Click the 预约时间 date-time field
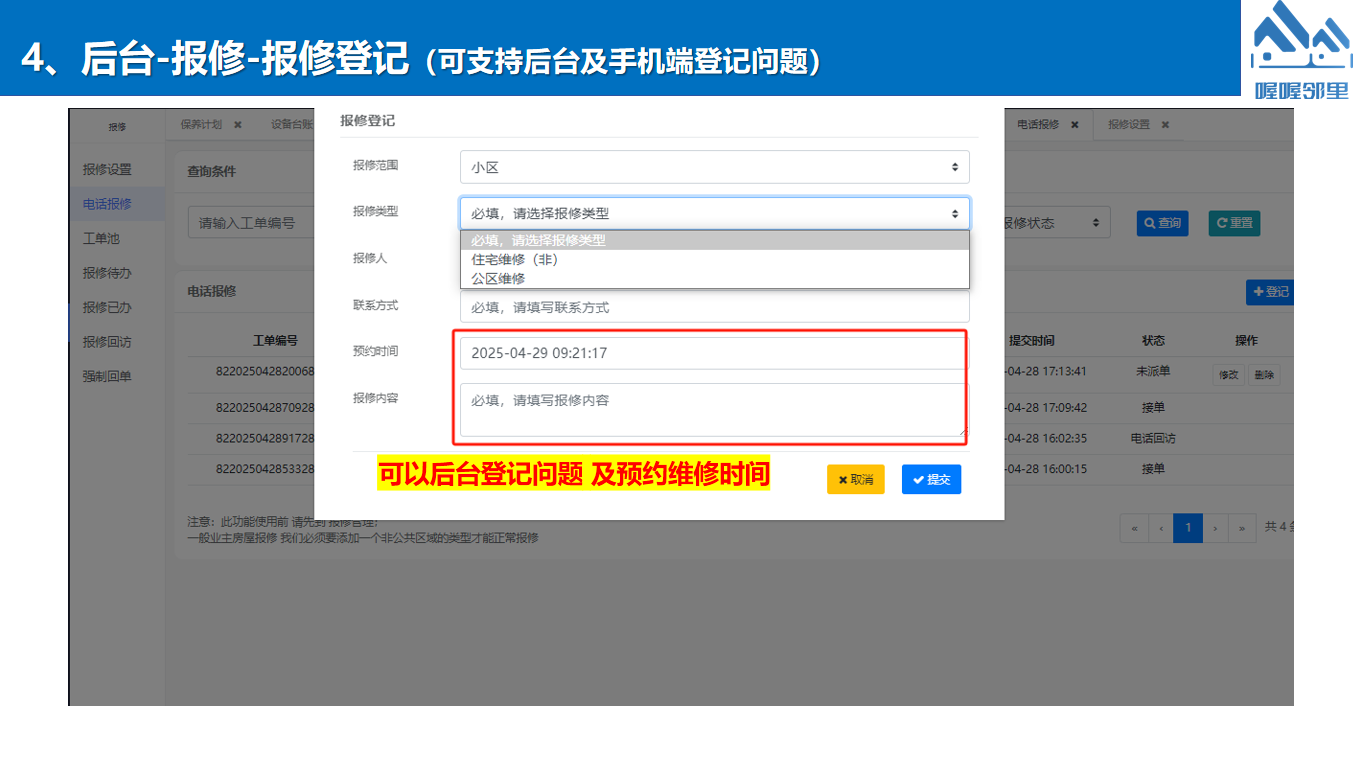The width and height of the screenshot is (1359, 768). (x=714, y=353)
